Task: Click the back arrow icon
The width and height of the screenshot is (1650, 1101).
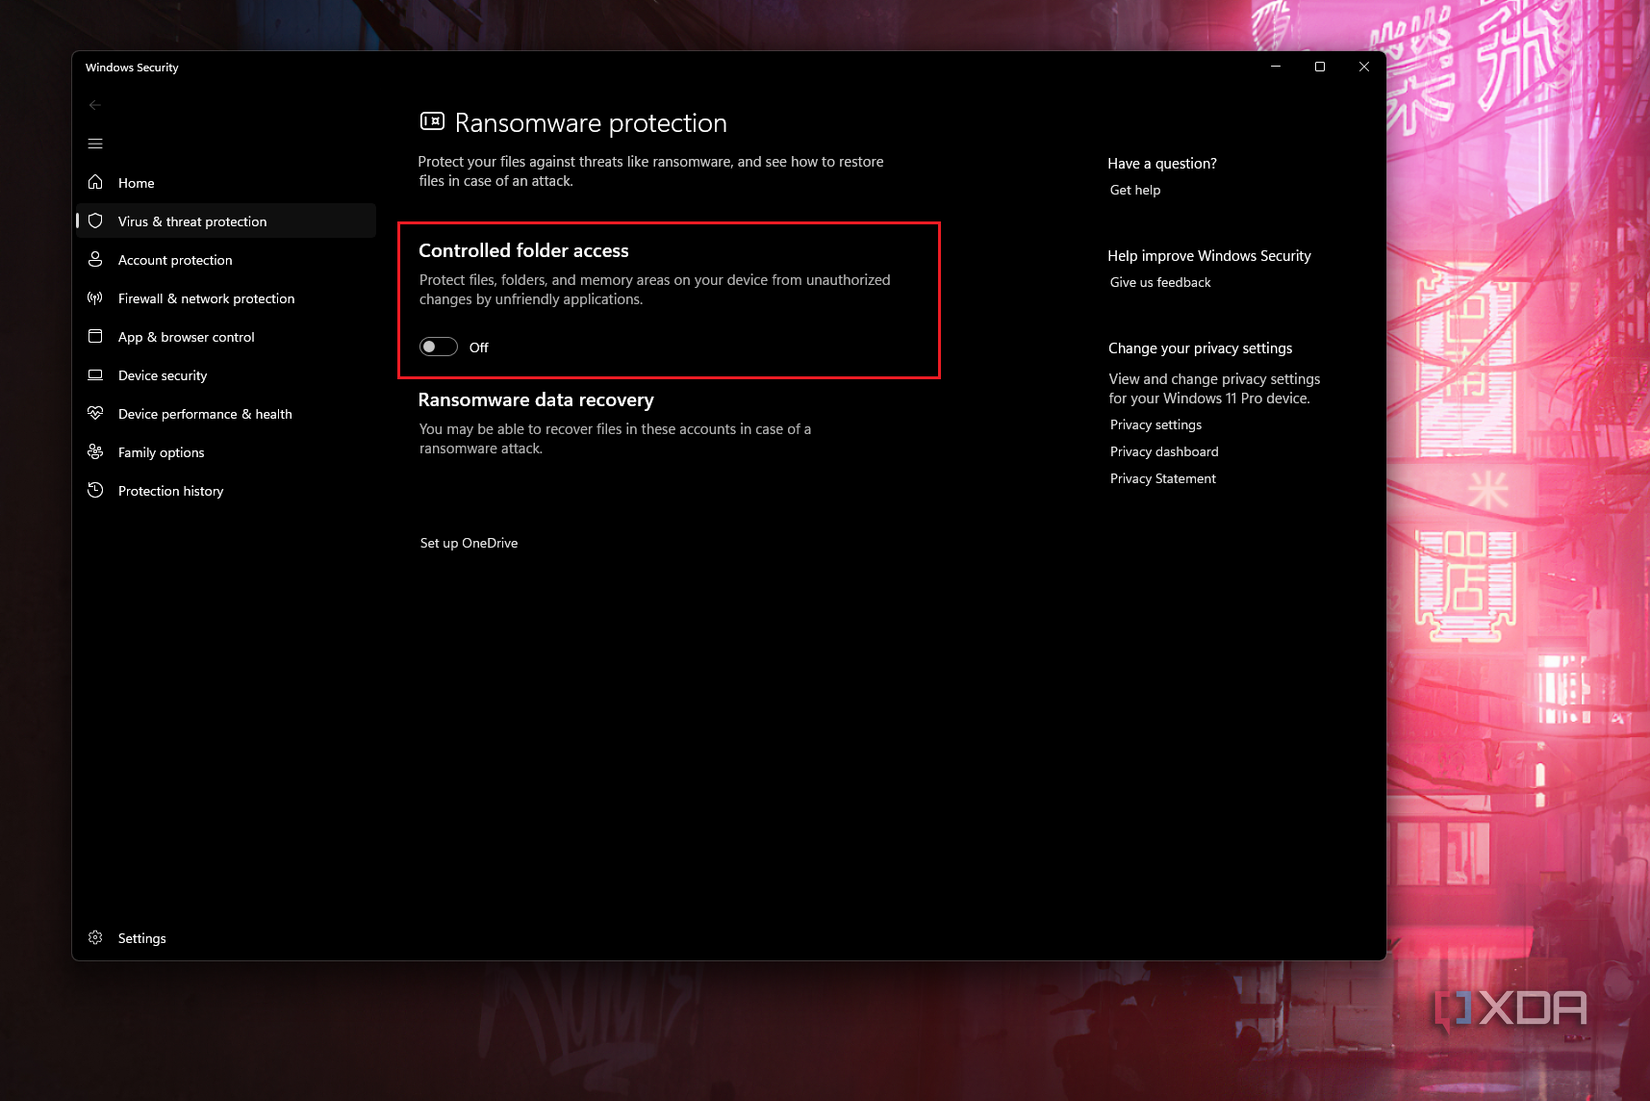Action: pyautogui.click(x=95, y=105)
